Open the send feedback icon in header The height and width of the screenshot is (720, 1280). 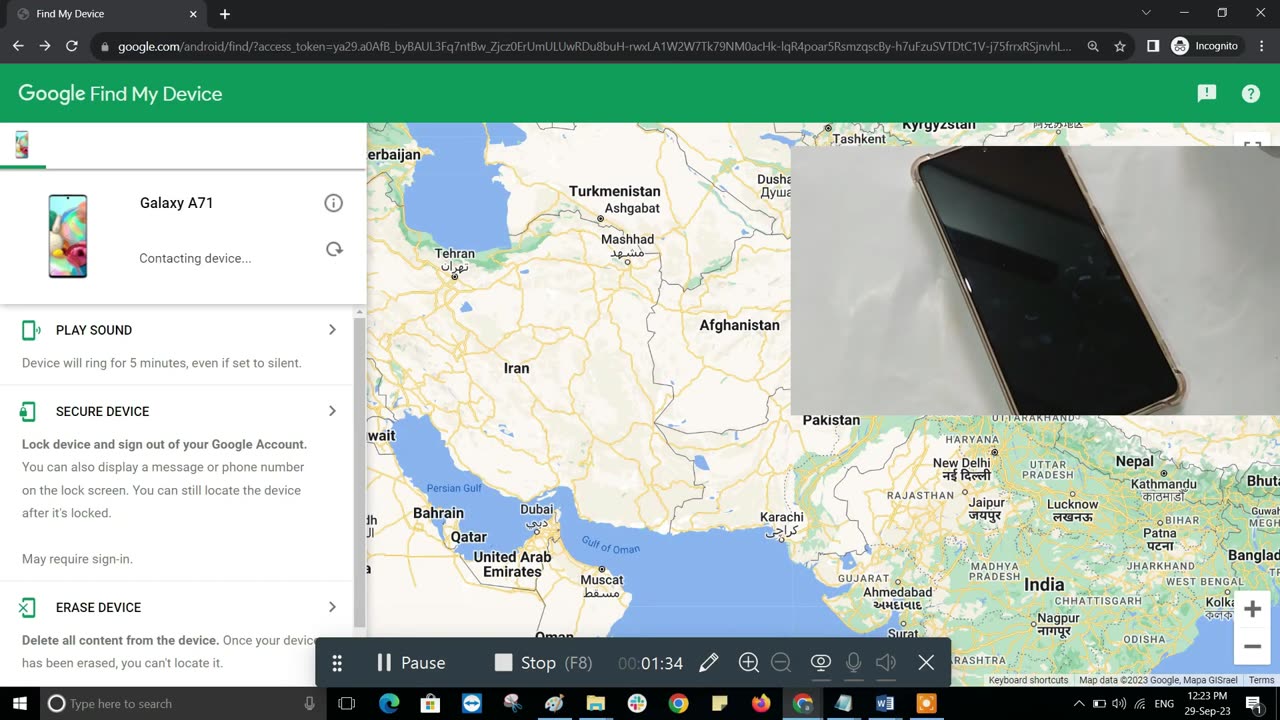coord(1207,93)
